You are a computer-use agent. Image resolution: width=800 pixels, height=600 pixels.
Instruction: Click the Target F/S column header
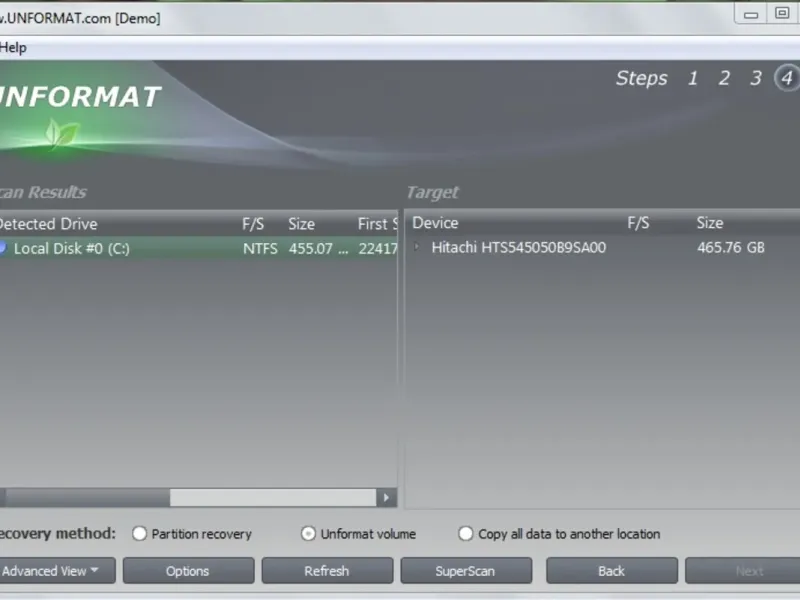[638, 223]
